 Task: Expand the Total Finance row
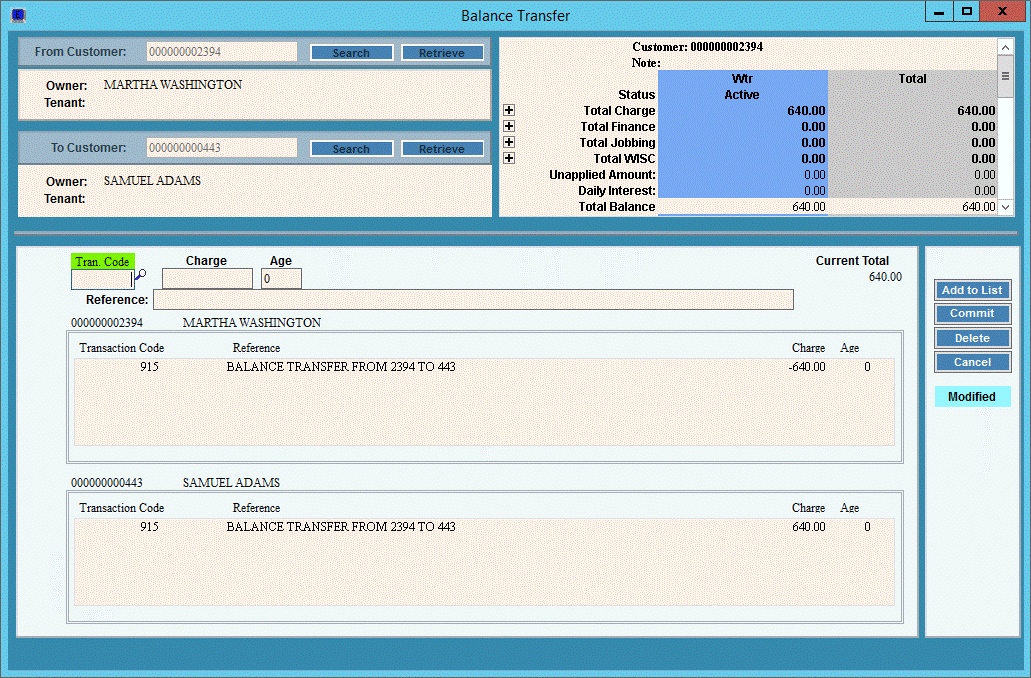[509, 126]
